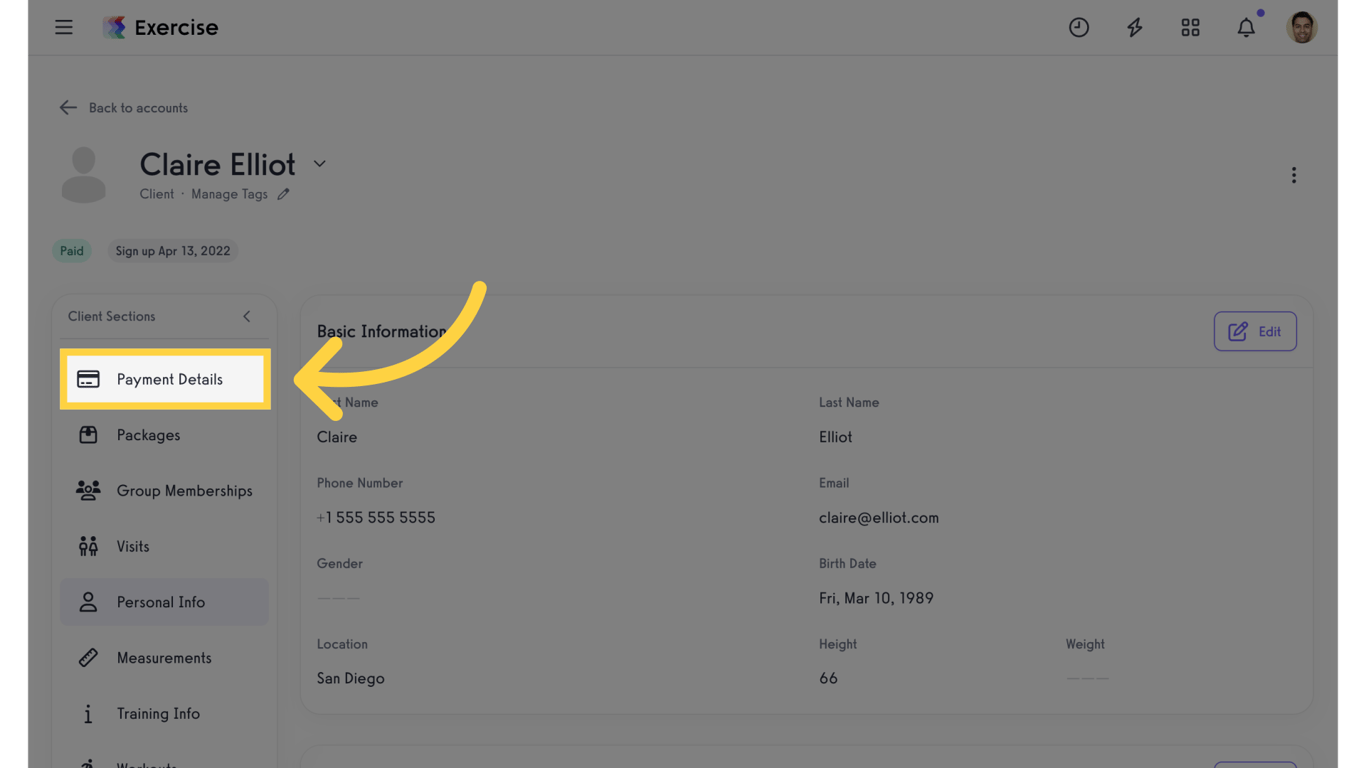Open the apps grid icon
Screen dimensions: 1366x768
coord(1190,27)
